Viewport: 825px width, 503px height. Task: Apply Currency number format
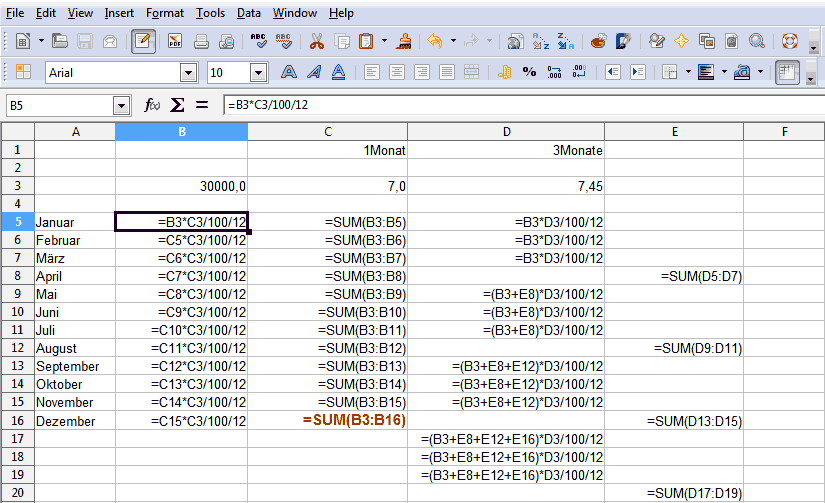504,72
